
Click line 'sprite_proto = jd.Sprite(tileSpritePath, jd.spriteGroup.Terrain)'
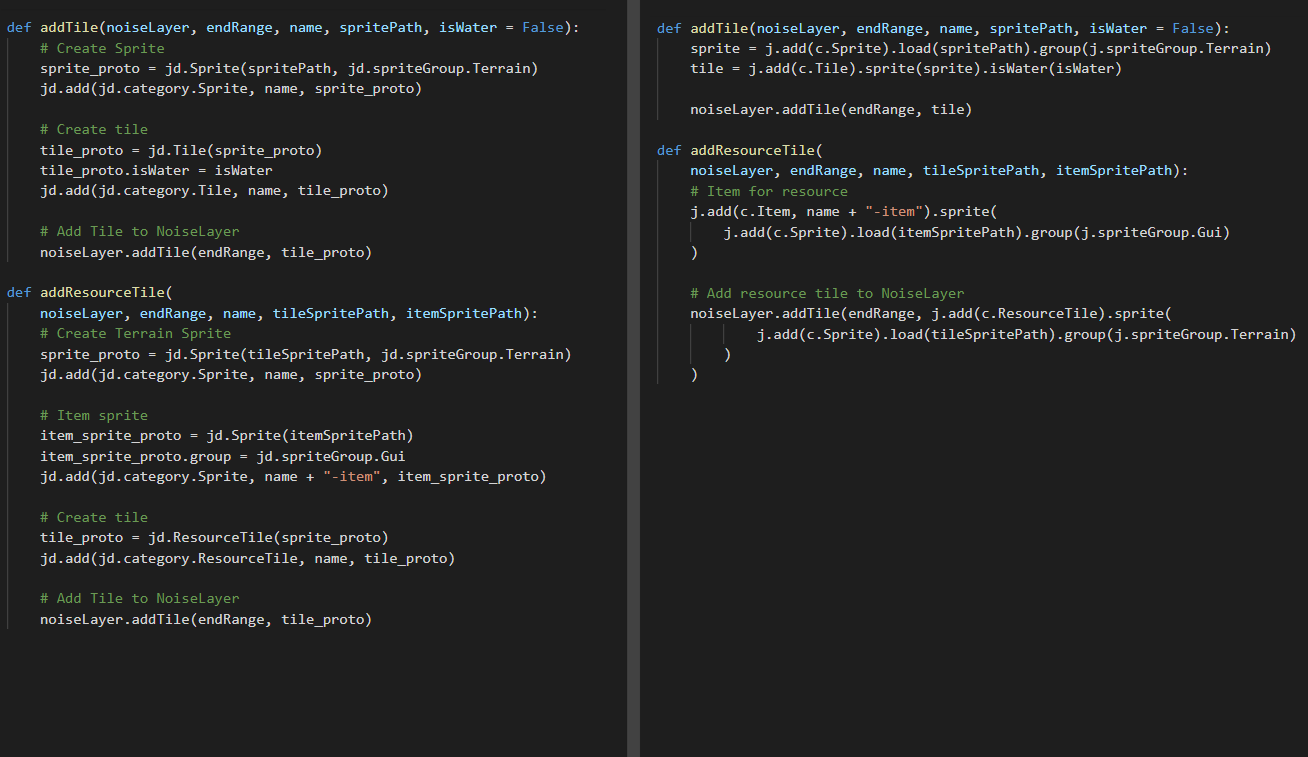click(x=306, y=354)
